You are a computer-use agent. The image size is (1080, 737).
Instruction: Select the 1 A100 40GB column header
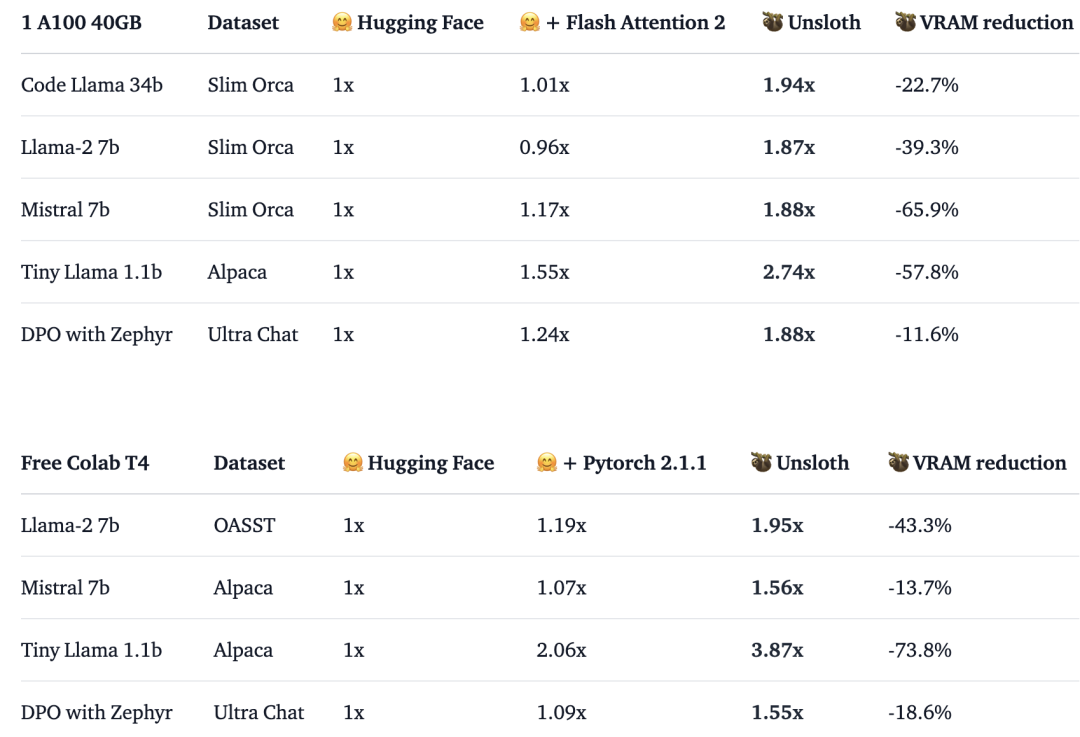[x=81, y=22]
